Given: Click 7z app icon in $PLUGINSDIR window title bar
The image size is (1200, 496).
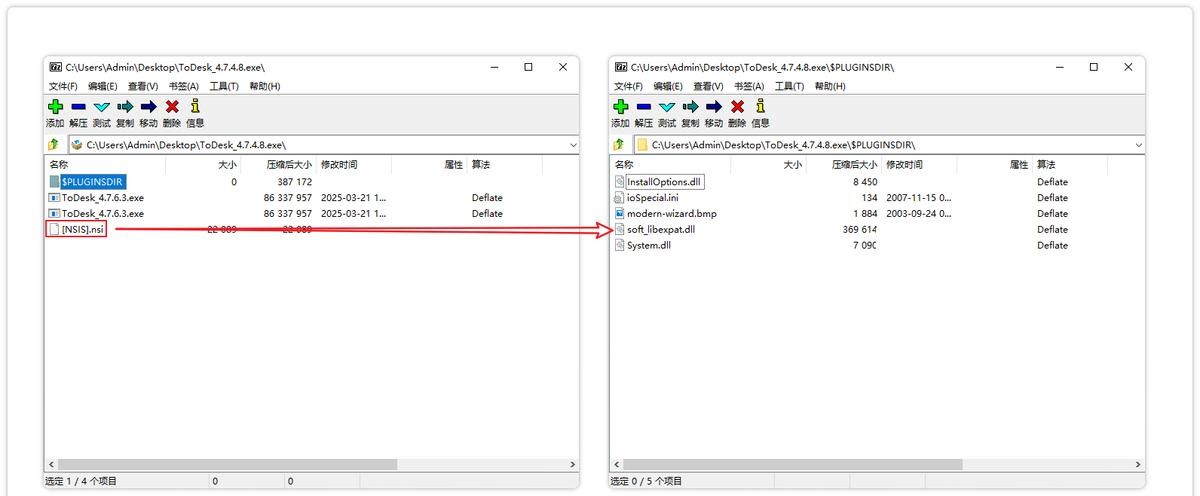Looking at the screenshot, I should [620, 67].
